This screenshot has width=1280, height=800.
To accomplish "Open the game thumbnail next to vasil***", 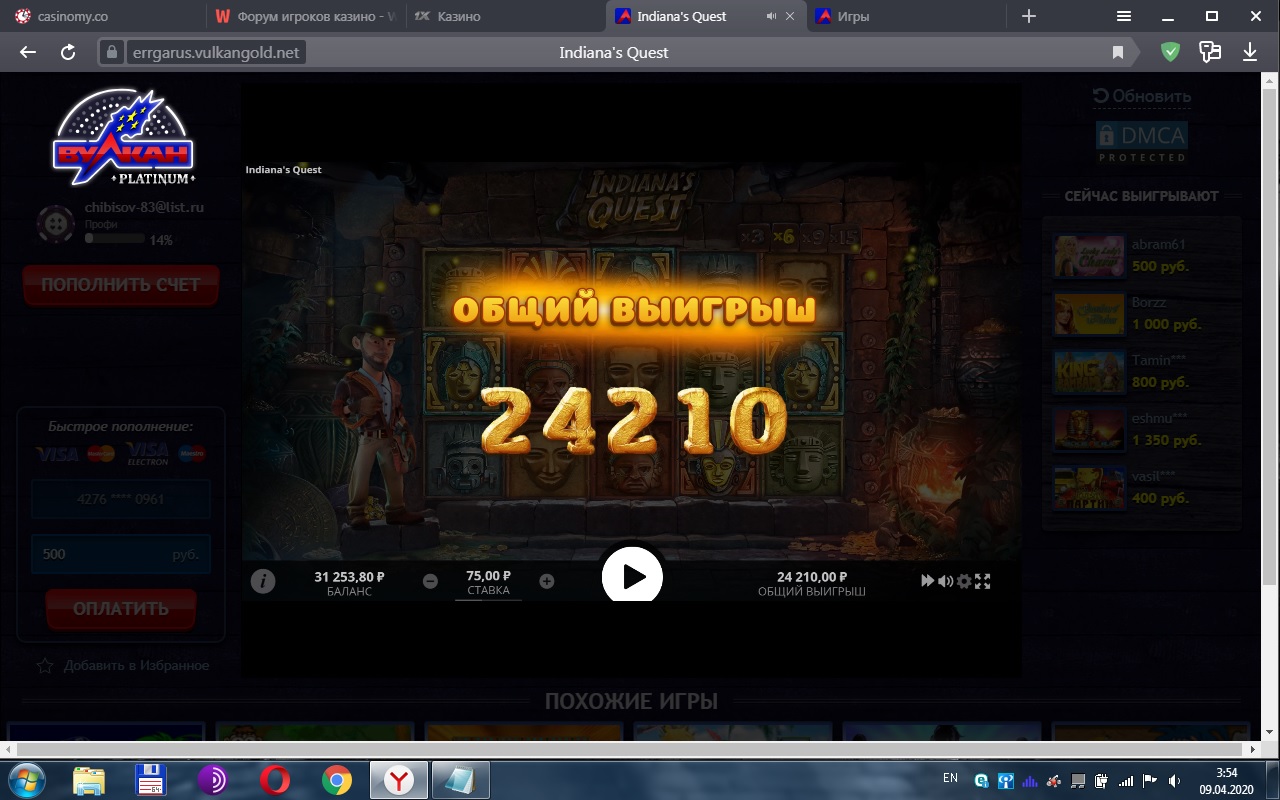I will click(x=1089, y=488).
